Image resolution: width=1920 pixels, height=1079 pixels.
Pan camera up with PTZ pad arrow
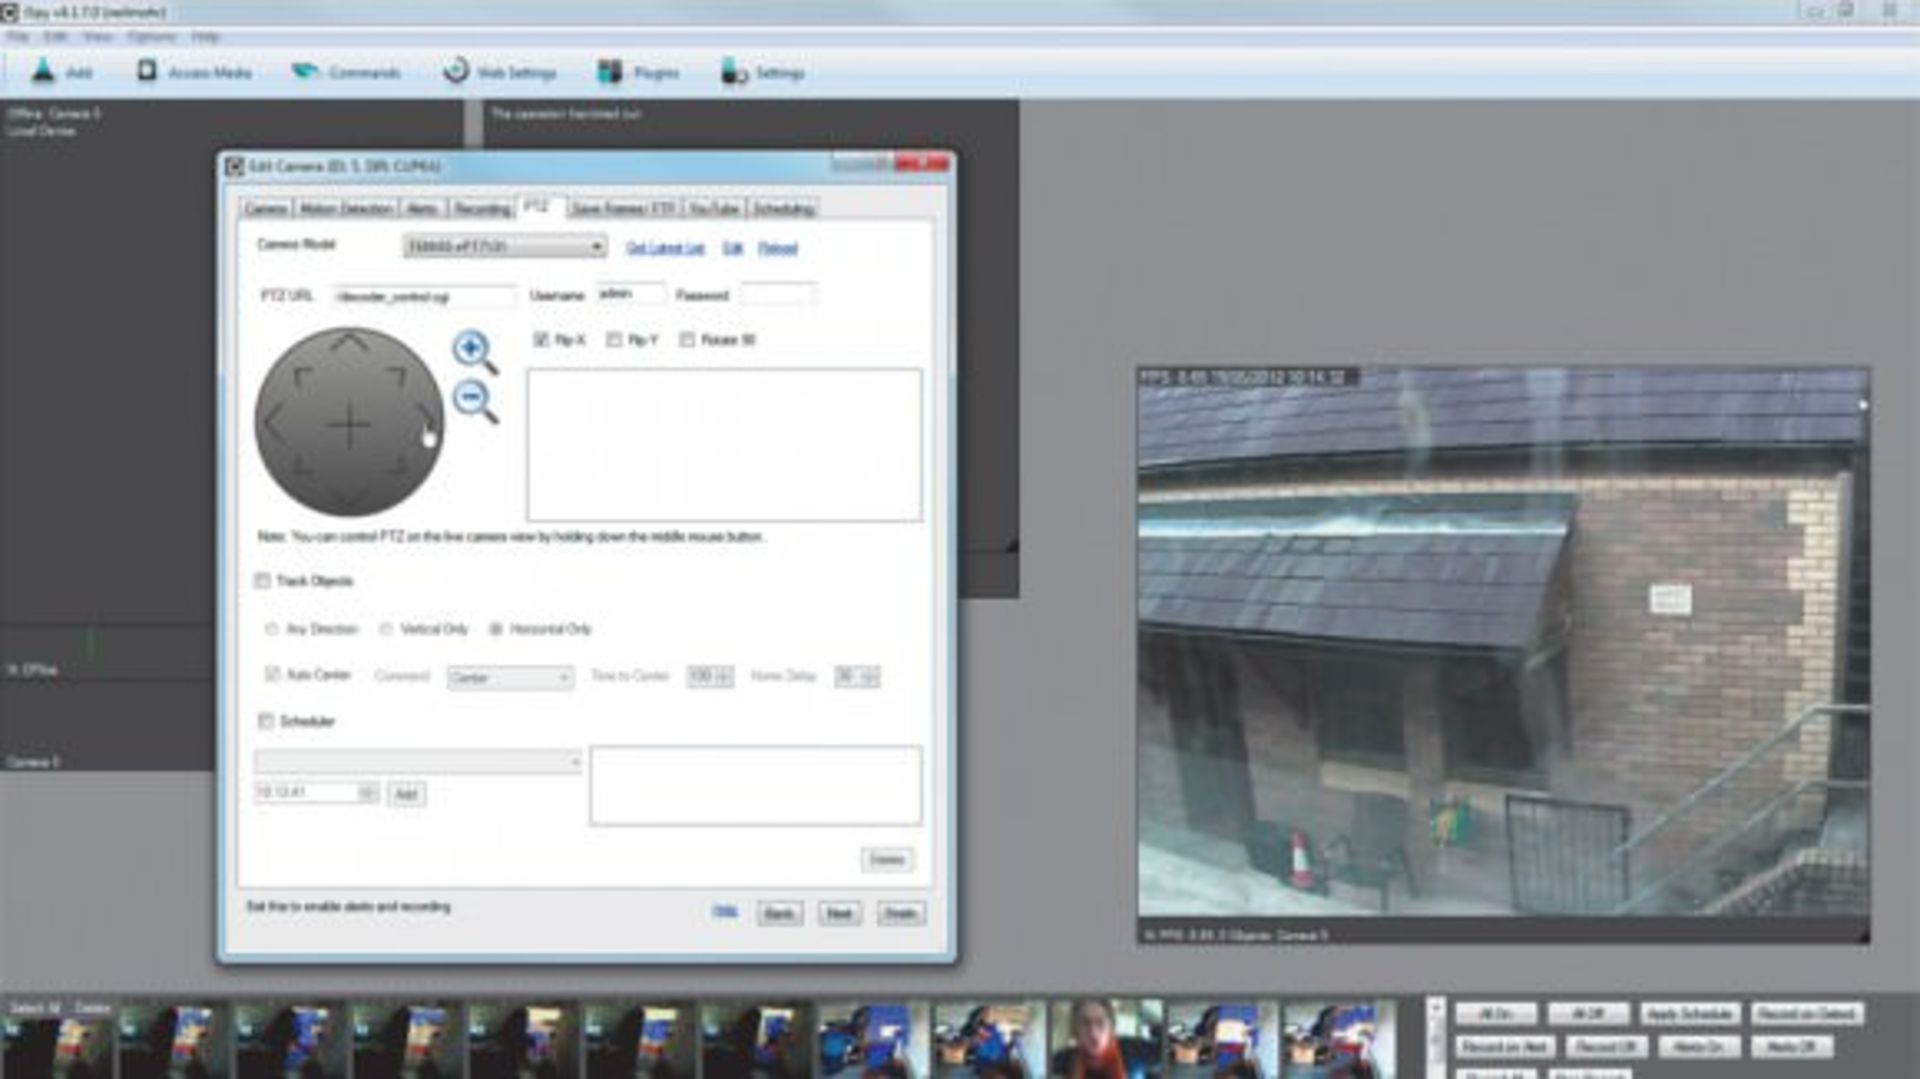point(349,343)
